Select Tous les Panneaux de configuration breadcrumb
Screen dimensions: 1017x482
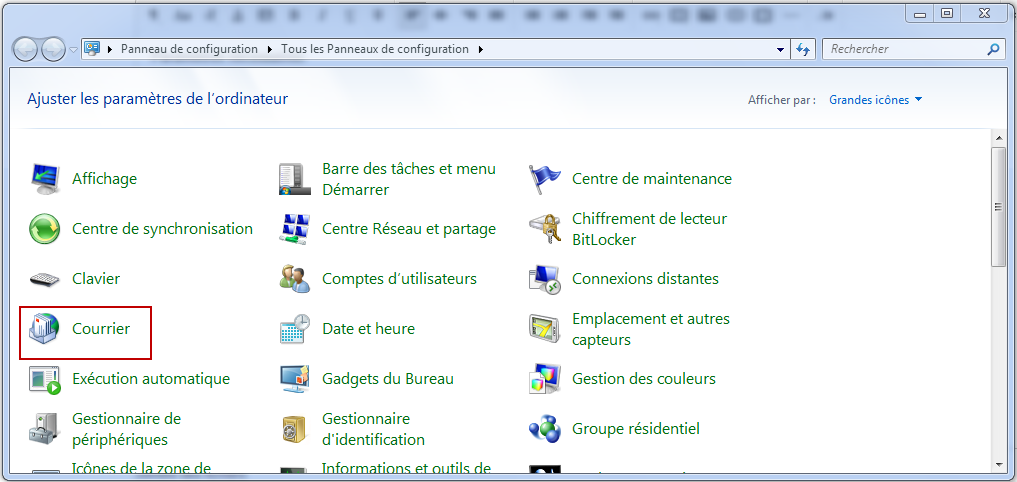pyautogui.click(x=374, y=49)
